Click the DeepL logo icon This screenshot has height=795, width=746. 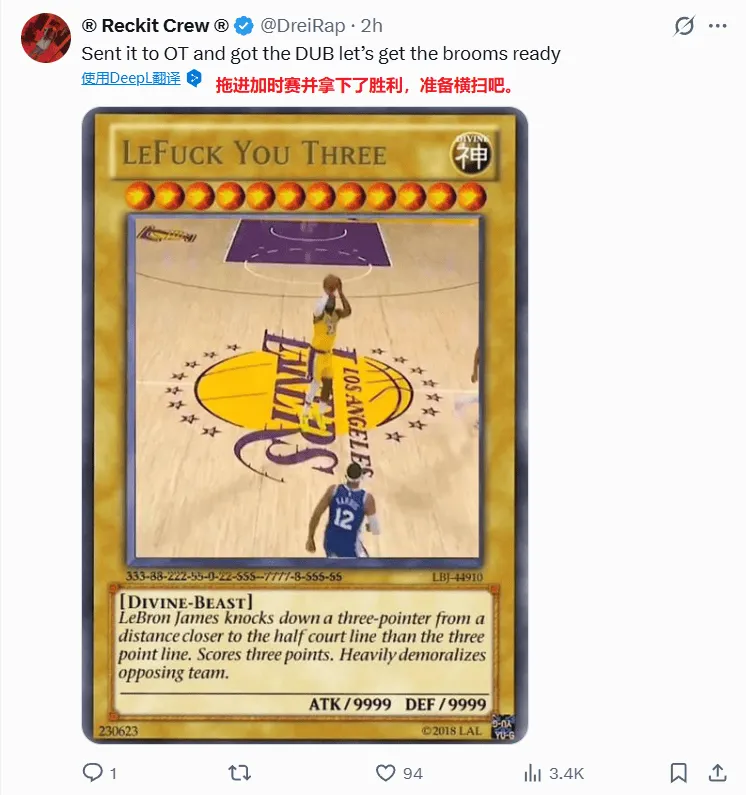tap(194, 78)
